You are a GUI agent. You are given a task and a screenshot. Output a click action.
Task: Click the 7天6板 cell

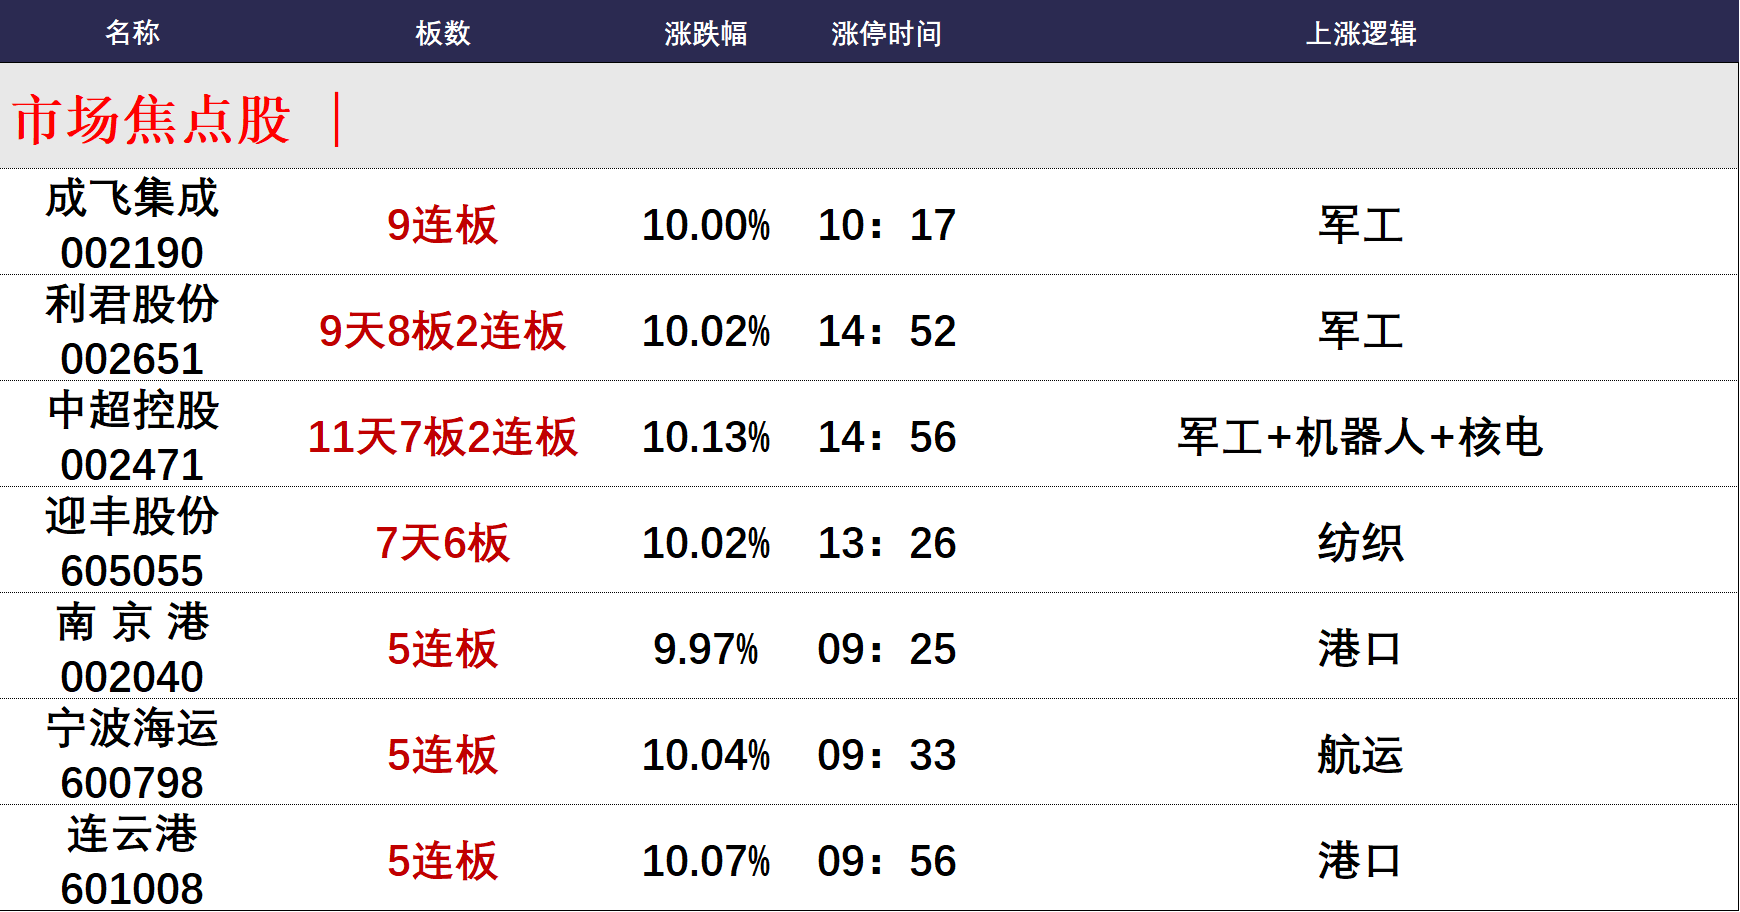tap(443, 543)
